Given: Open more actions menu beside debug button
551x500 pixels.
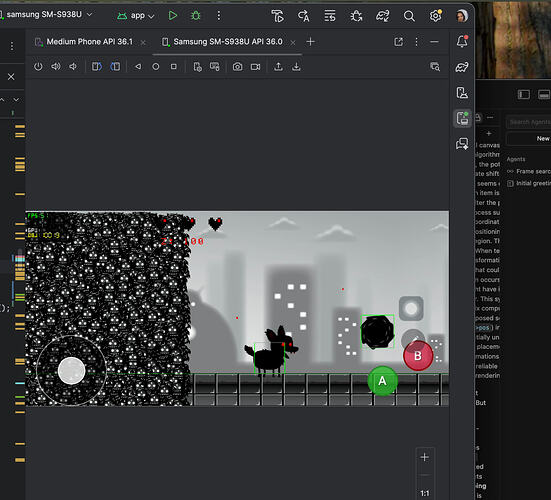Looking at the screenshot, I should 219,15.
